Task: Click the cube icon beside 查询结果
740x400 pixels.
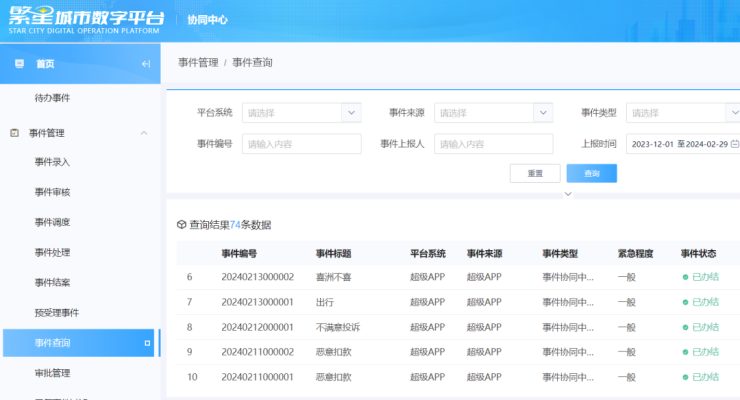Action: tap(181, 225)
